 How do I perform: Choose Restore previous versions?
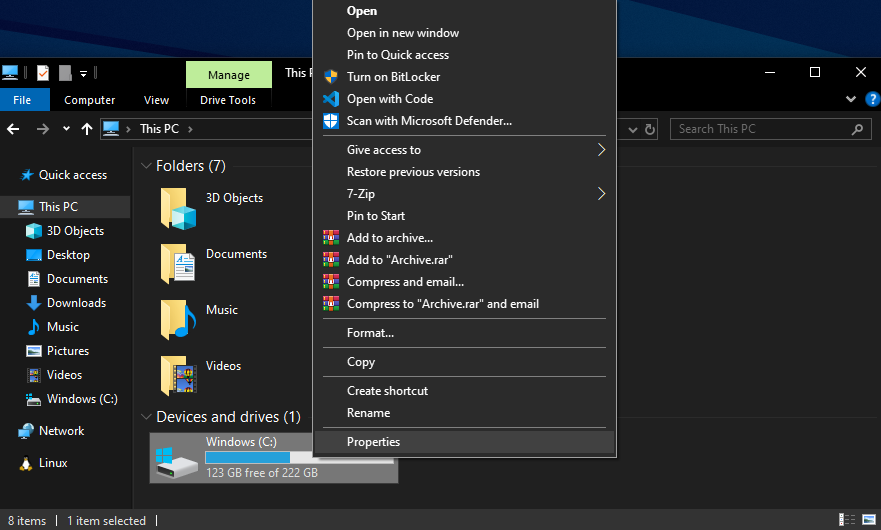(x=464, y=172)
